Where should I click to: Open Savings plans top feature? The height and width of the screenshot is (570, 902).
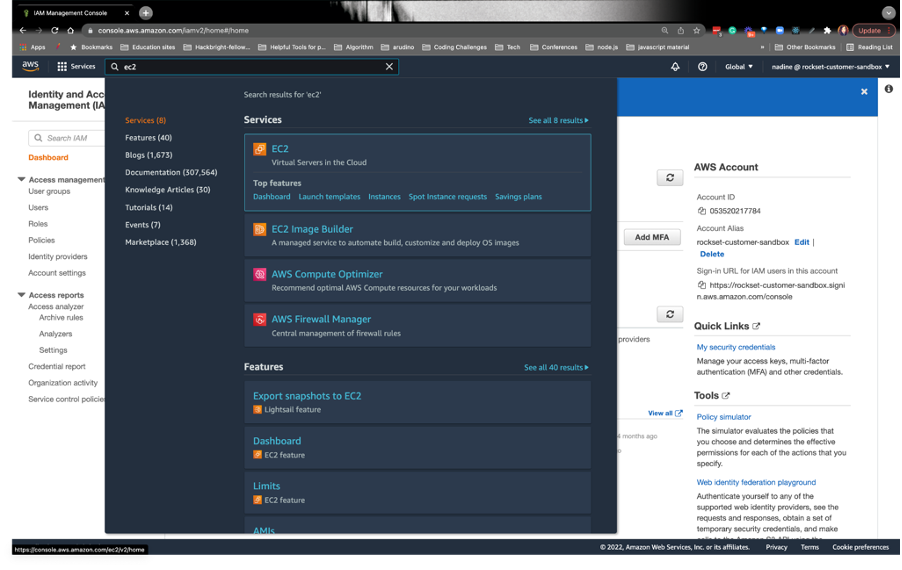(x=518, y=197)
